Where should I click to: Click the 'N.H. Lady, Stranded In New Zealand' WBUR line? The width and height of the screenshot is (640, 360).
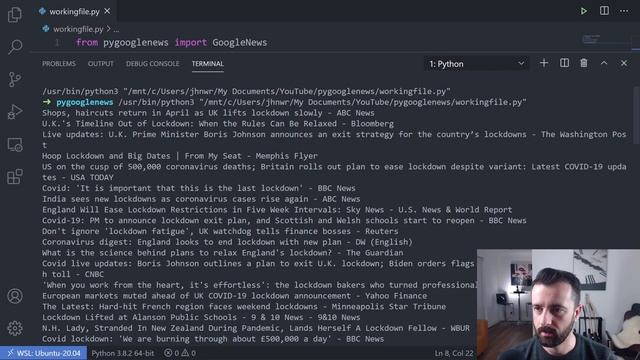coord(256,328)
